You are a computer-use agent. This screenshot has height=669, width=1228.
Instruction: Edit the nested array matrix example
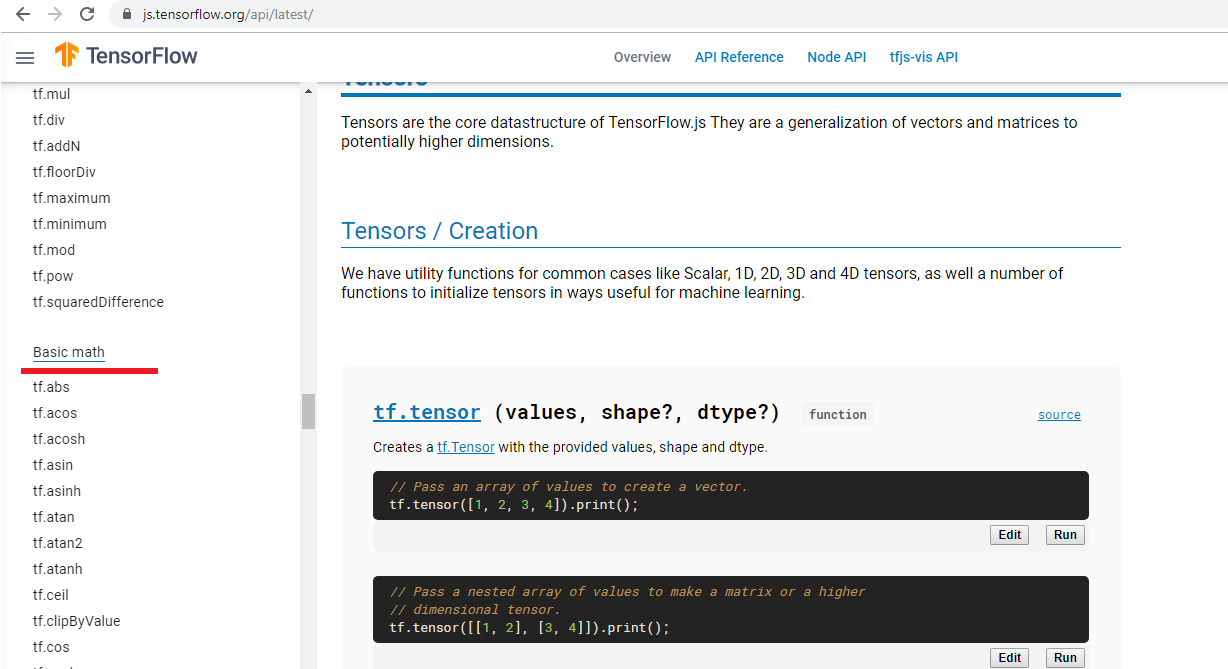point(1010,658)
